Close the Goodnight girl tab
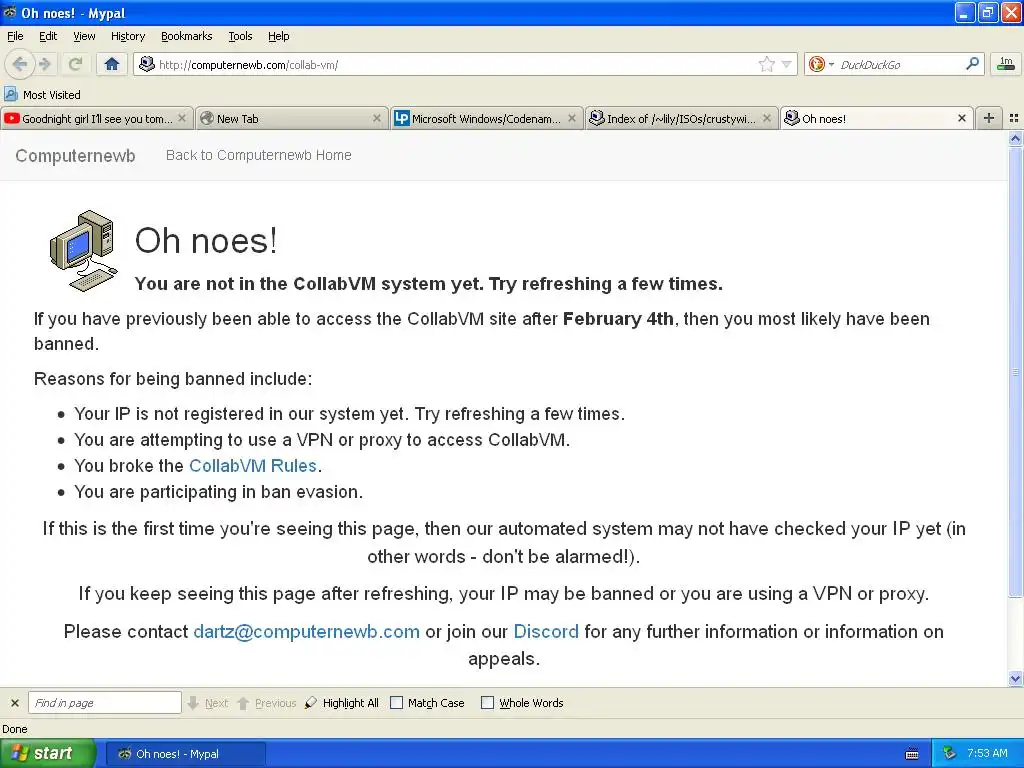Viewport: 1024px width, 768px height. coord(182,118)
